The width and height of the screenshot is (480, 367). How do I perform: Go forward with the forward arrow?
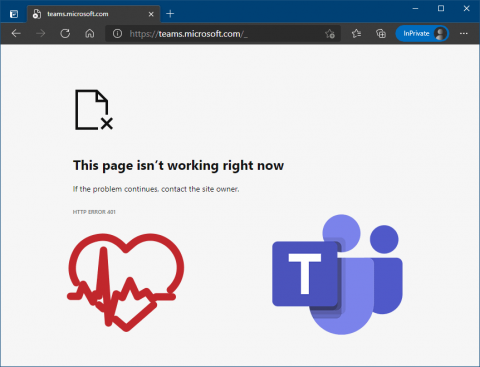click(x=41, y=33)
